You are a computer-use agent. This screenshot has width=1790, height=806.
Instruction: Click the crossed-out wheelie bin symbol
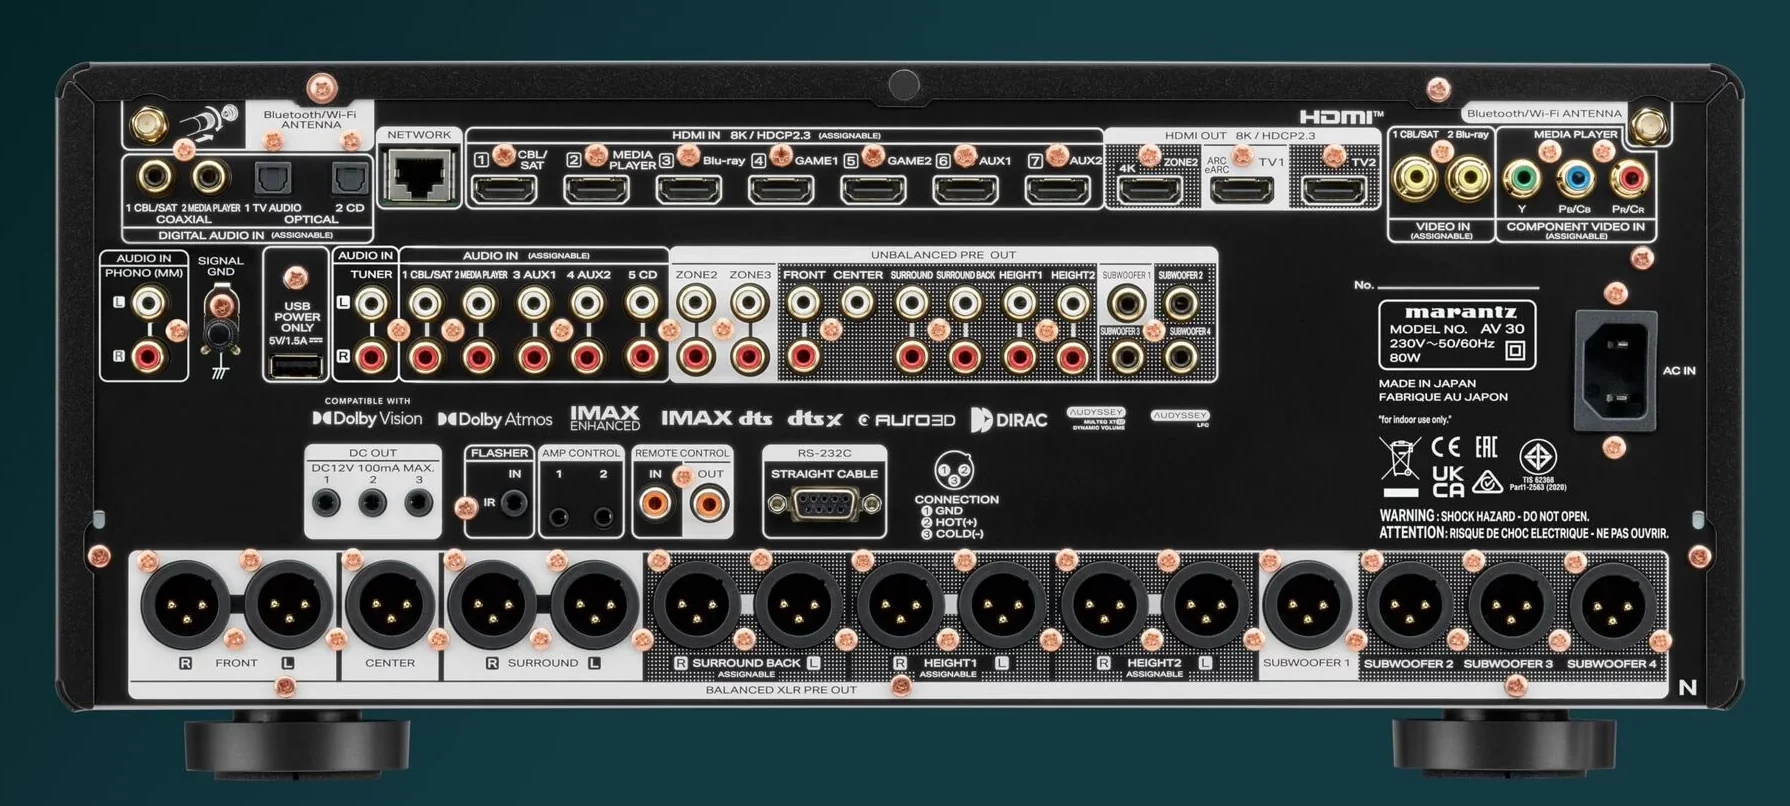coord(1399,458)
